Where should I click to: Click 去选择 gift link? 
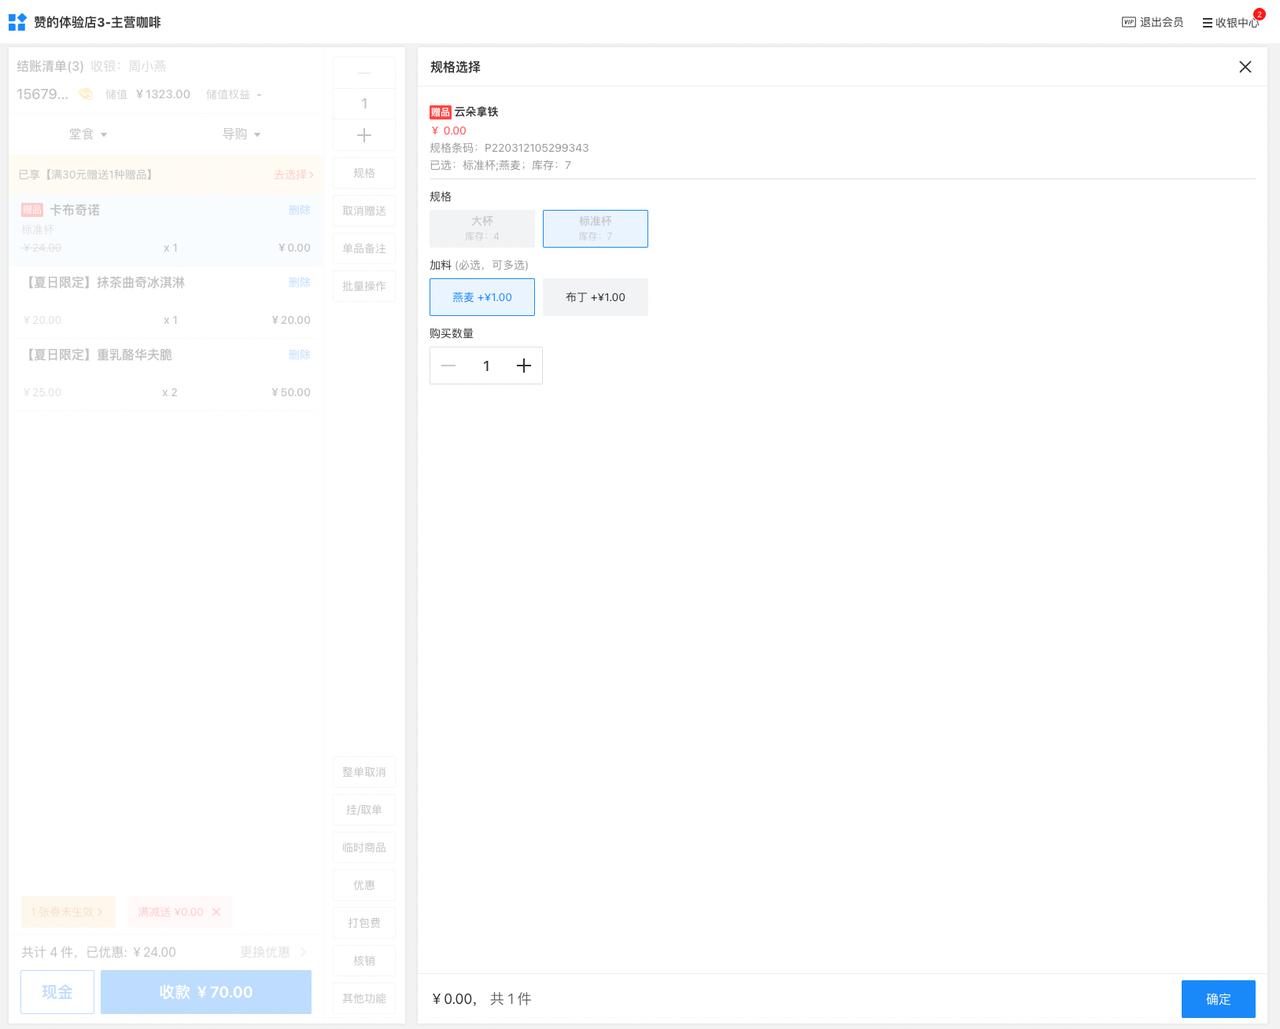point(293,174)
